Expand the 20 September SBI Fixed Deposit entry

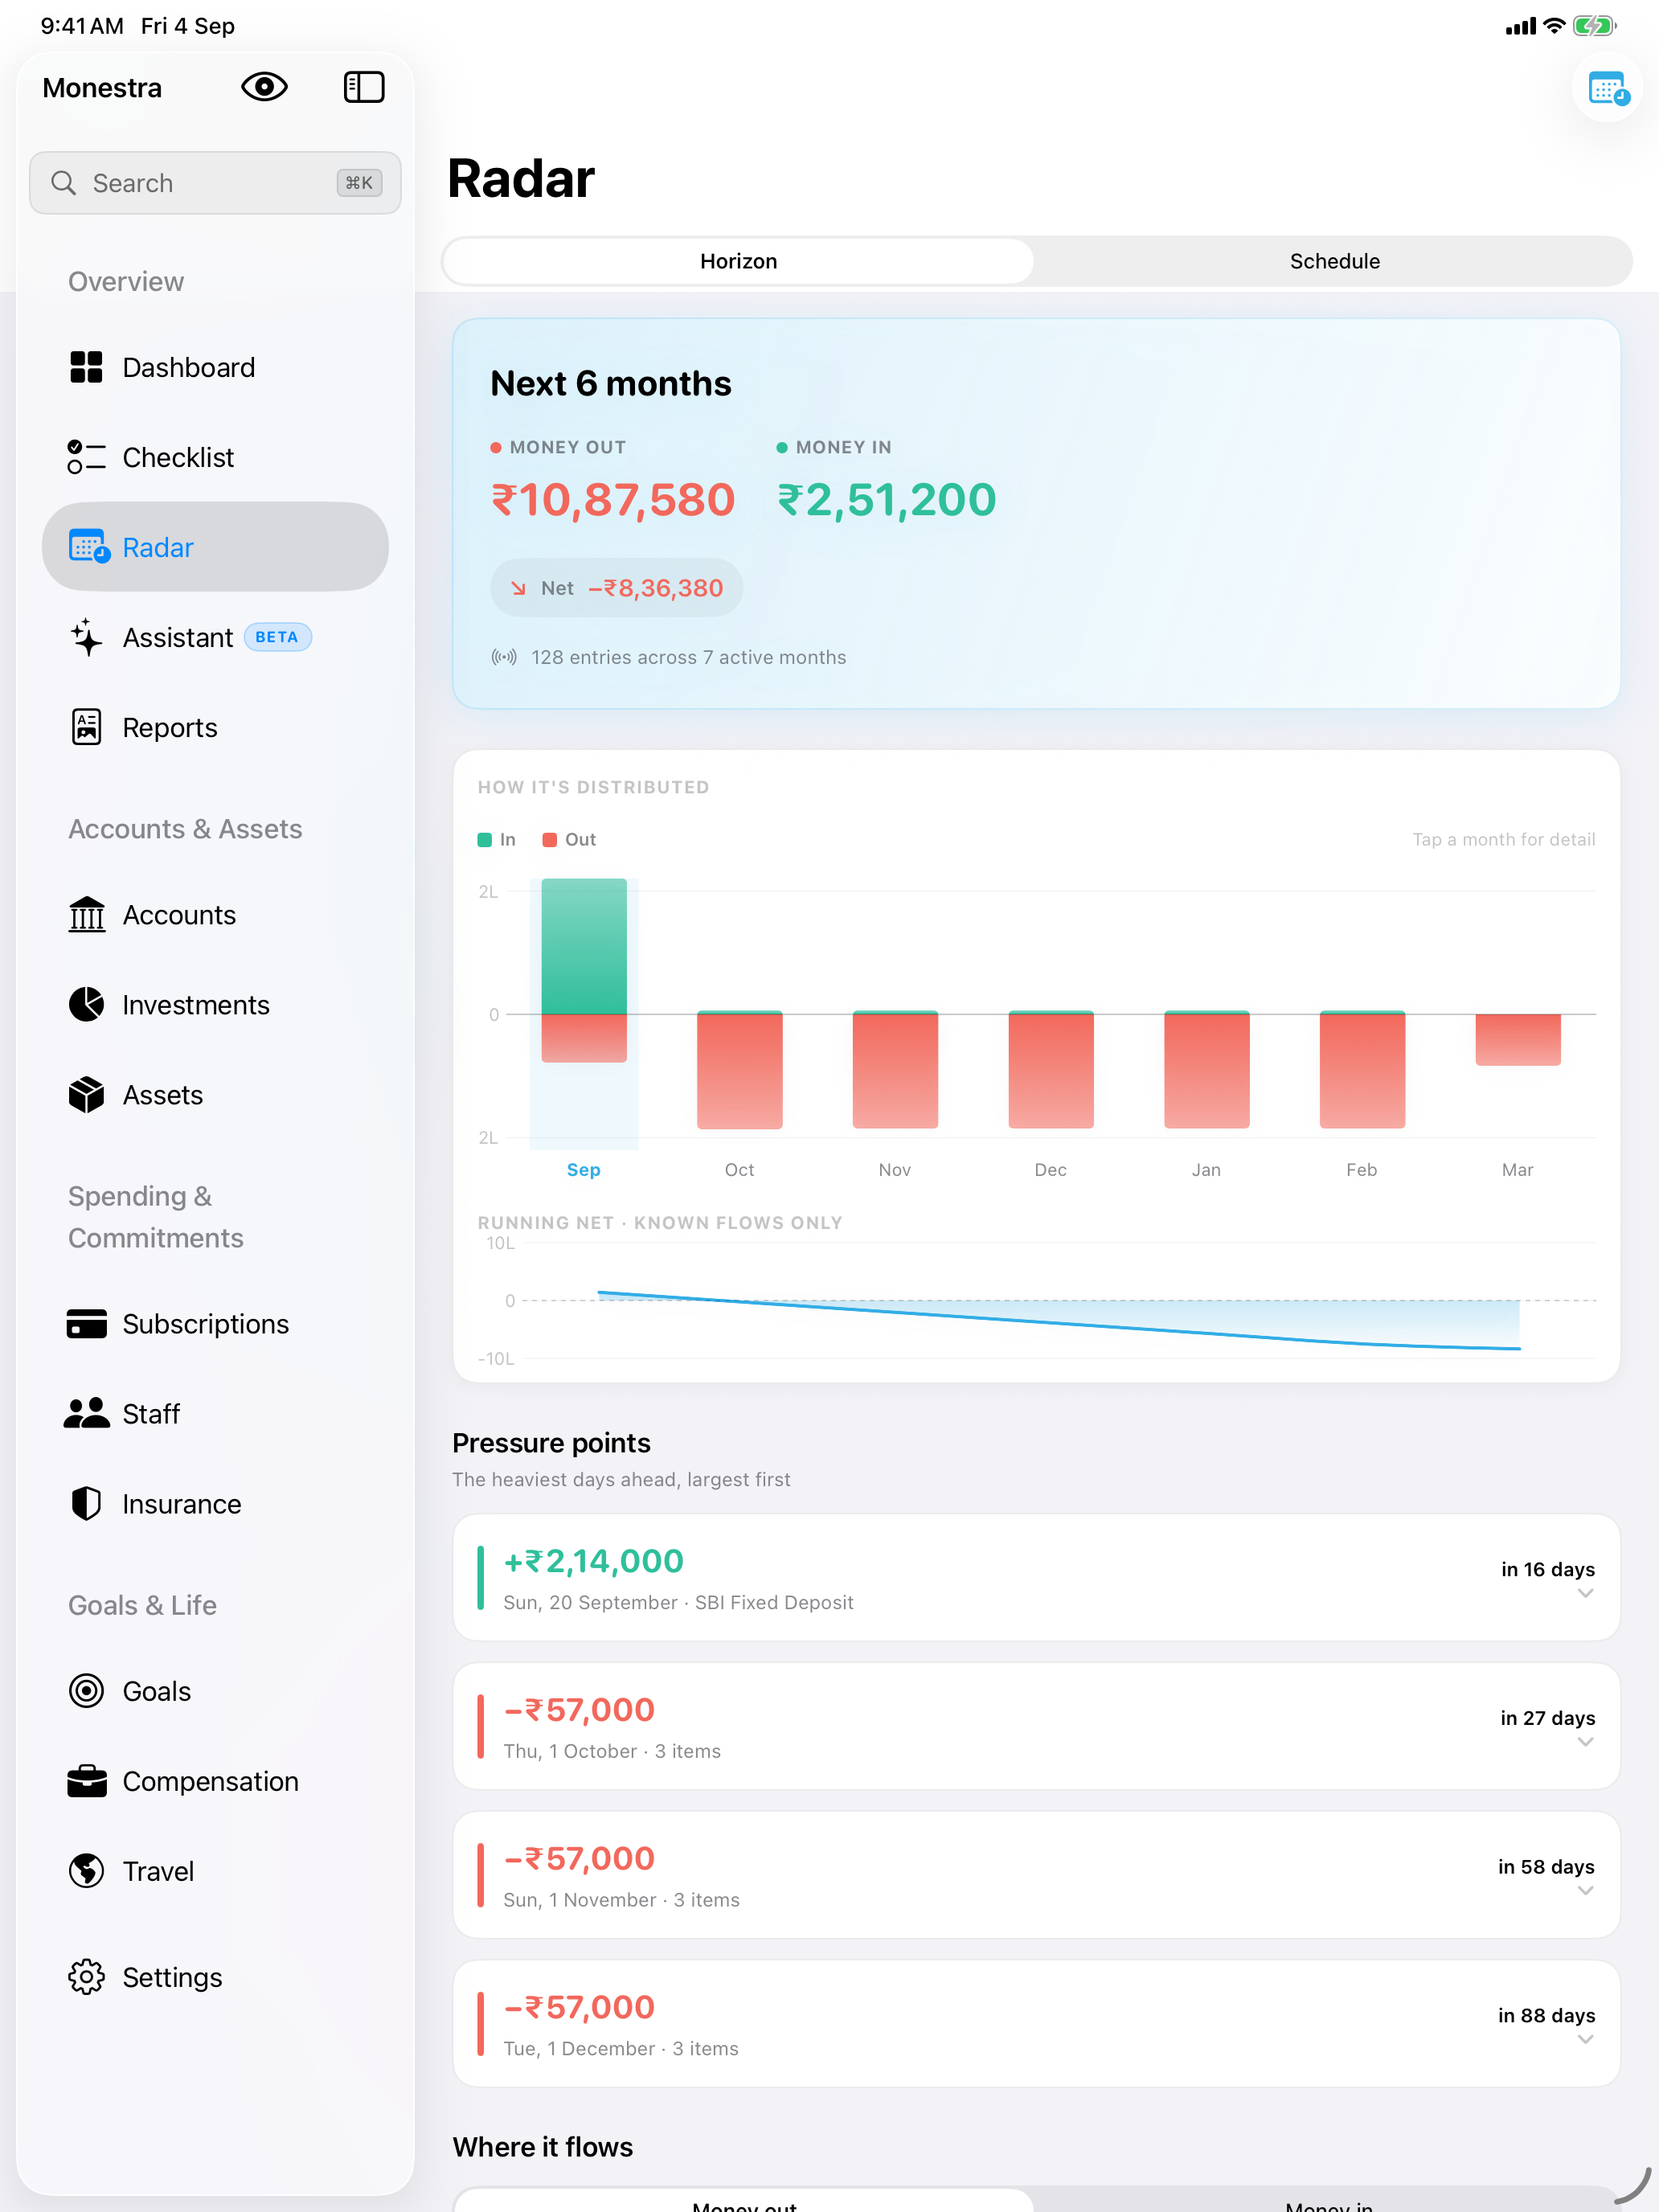[1036, 1577]
